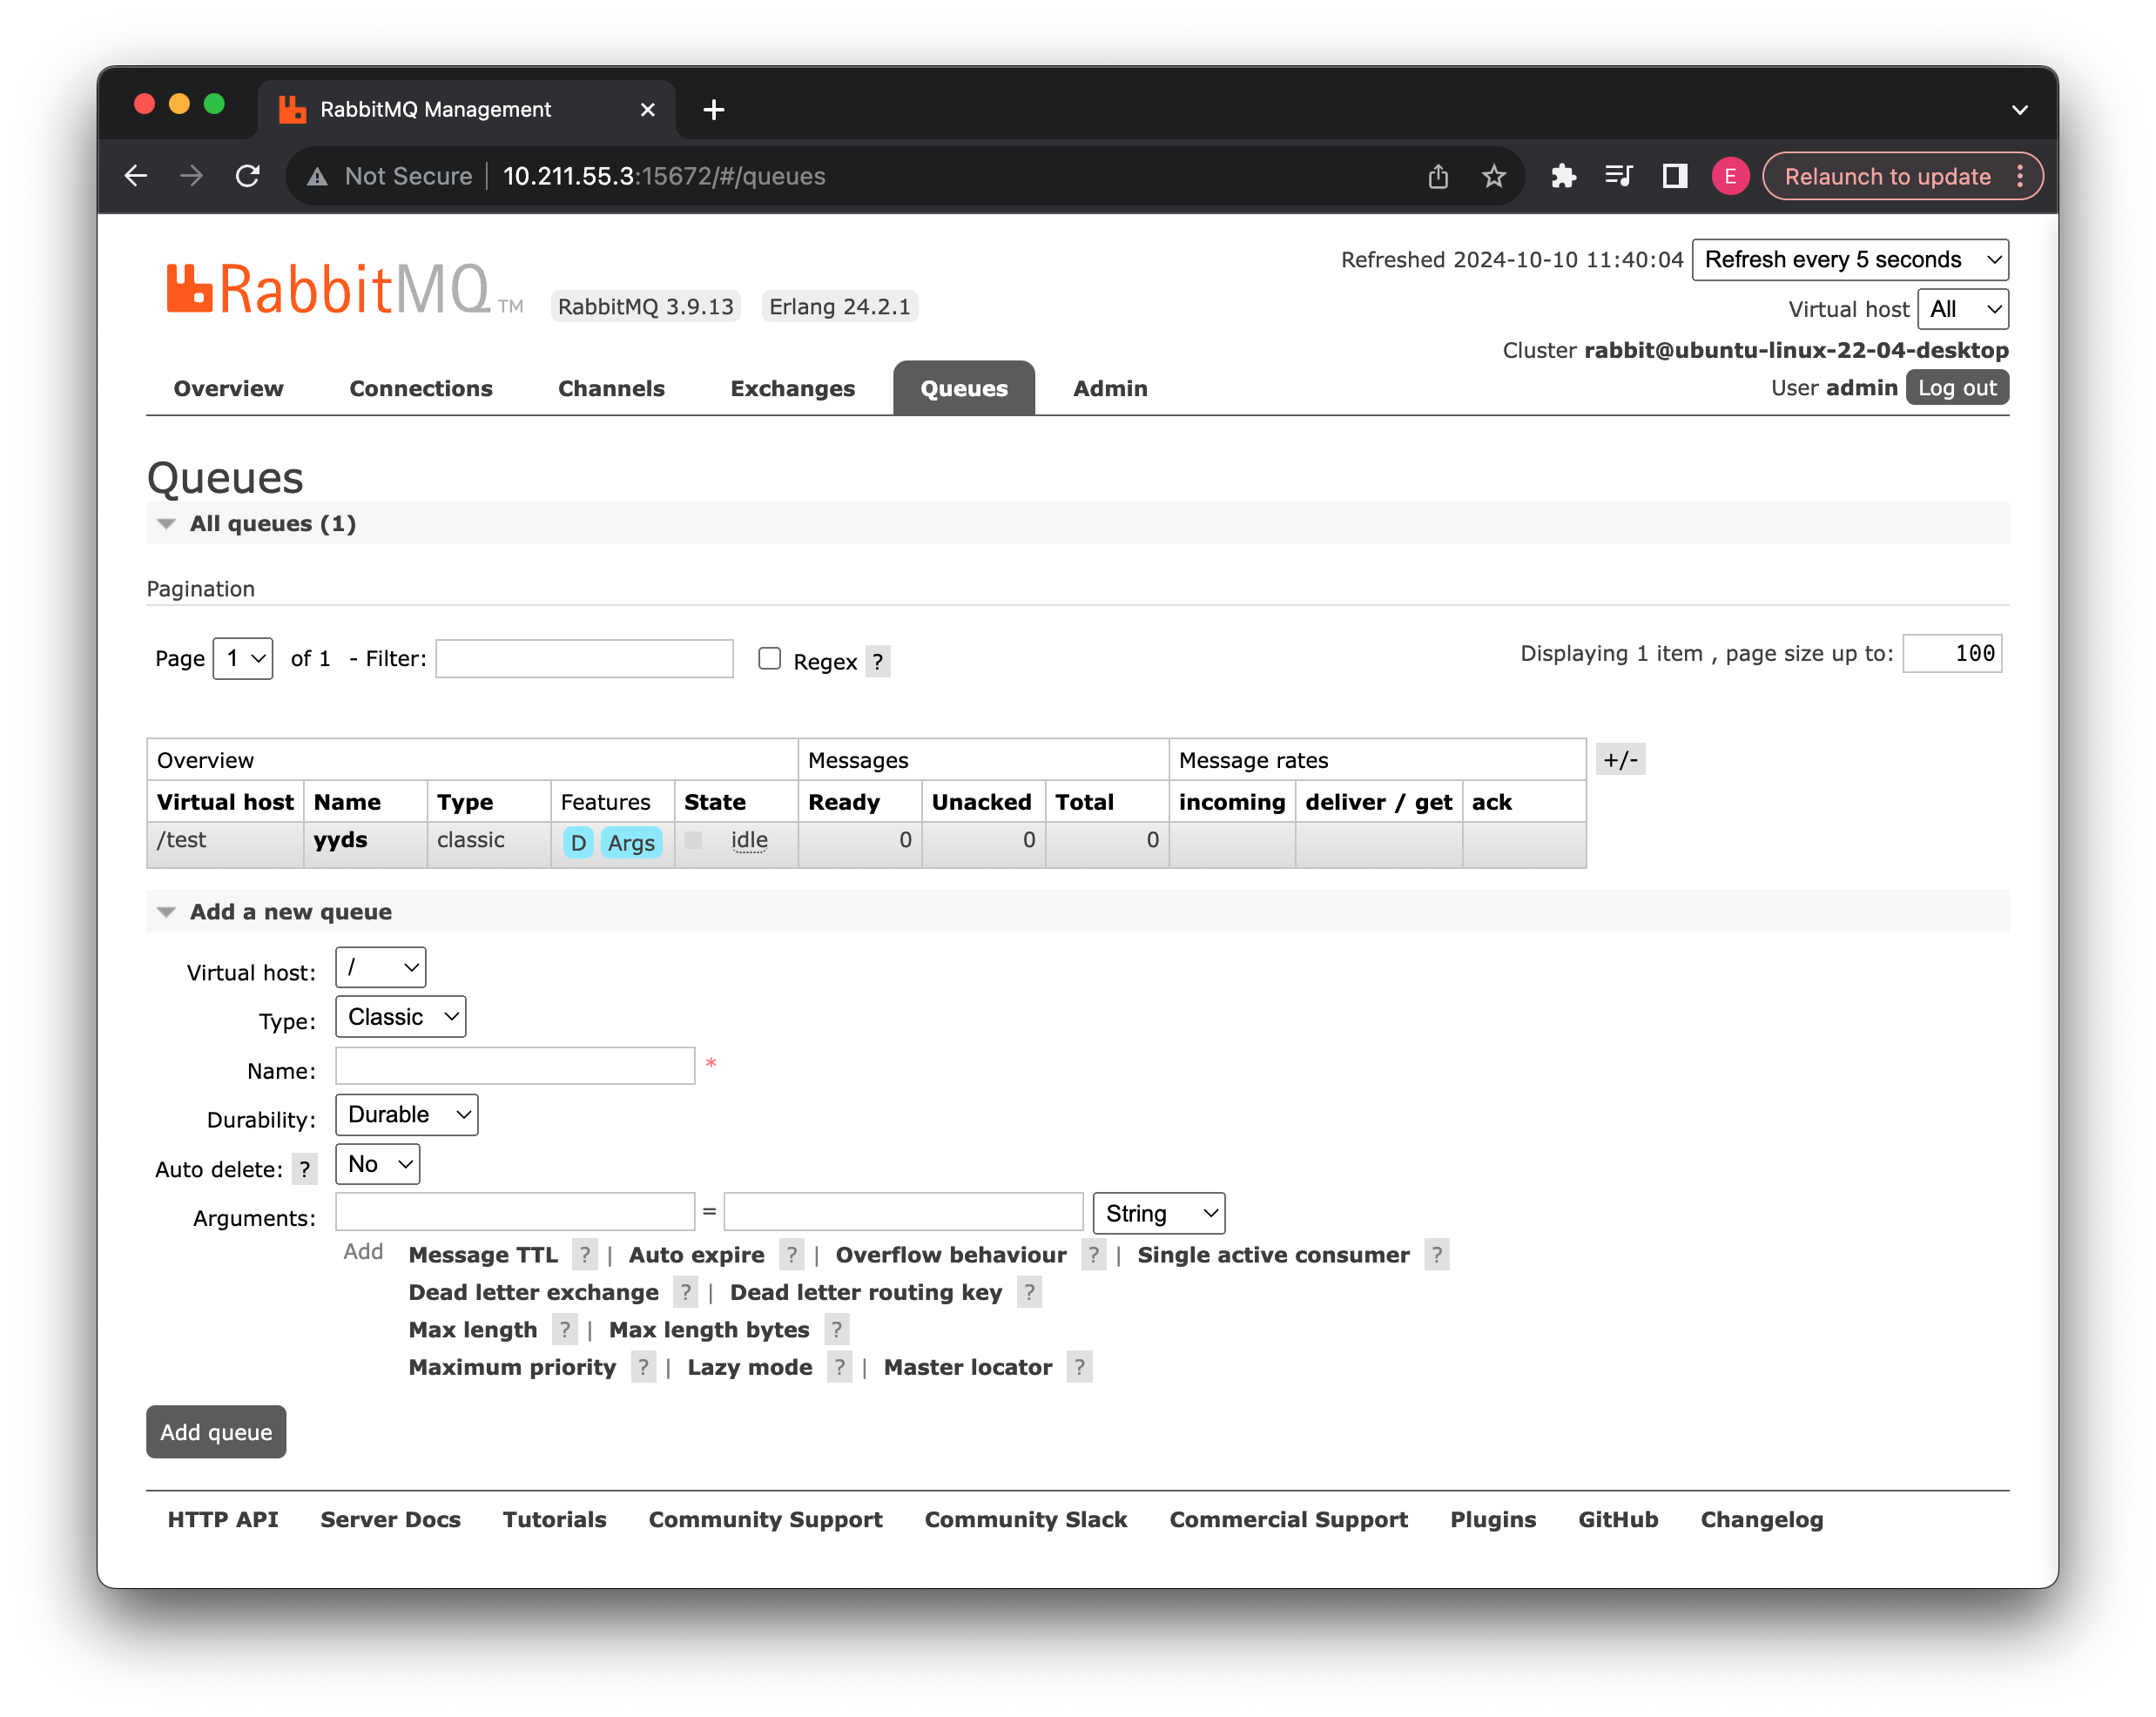
Task: Open the browser side panel icon
Action: [x=1675, y=176]
